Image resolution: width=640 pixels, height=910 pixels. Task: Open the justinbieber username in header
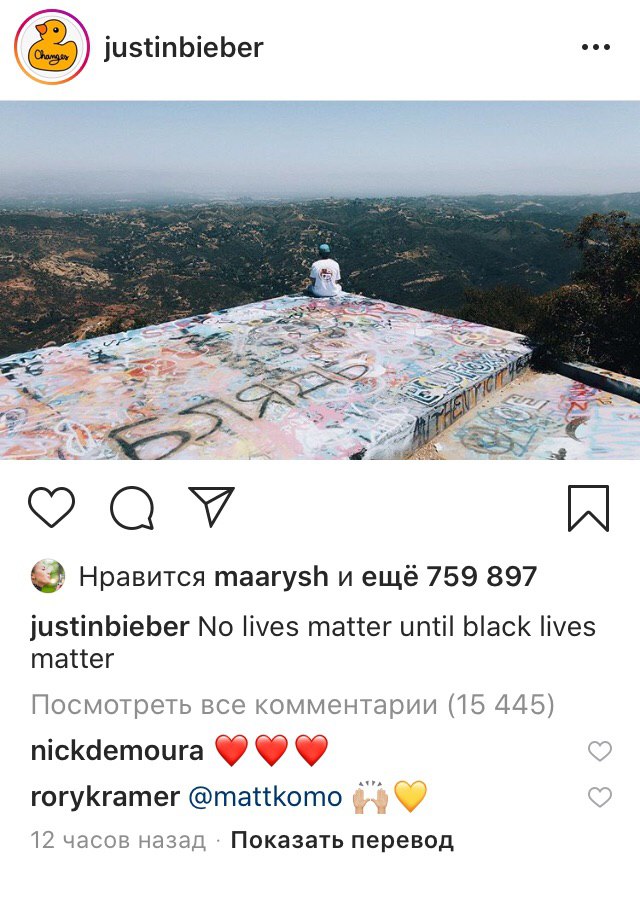tap(183, 48)
